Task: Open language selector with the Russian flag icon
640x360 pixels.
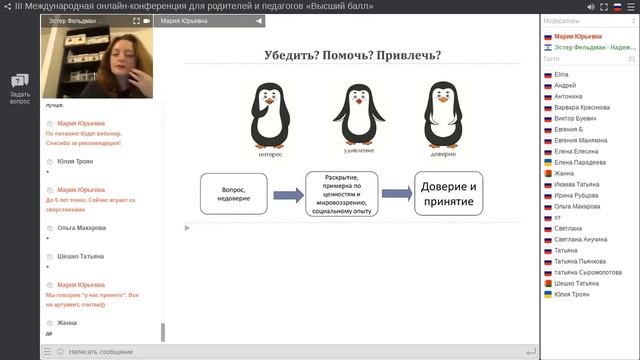Action: click(618, 7)
